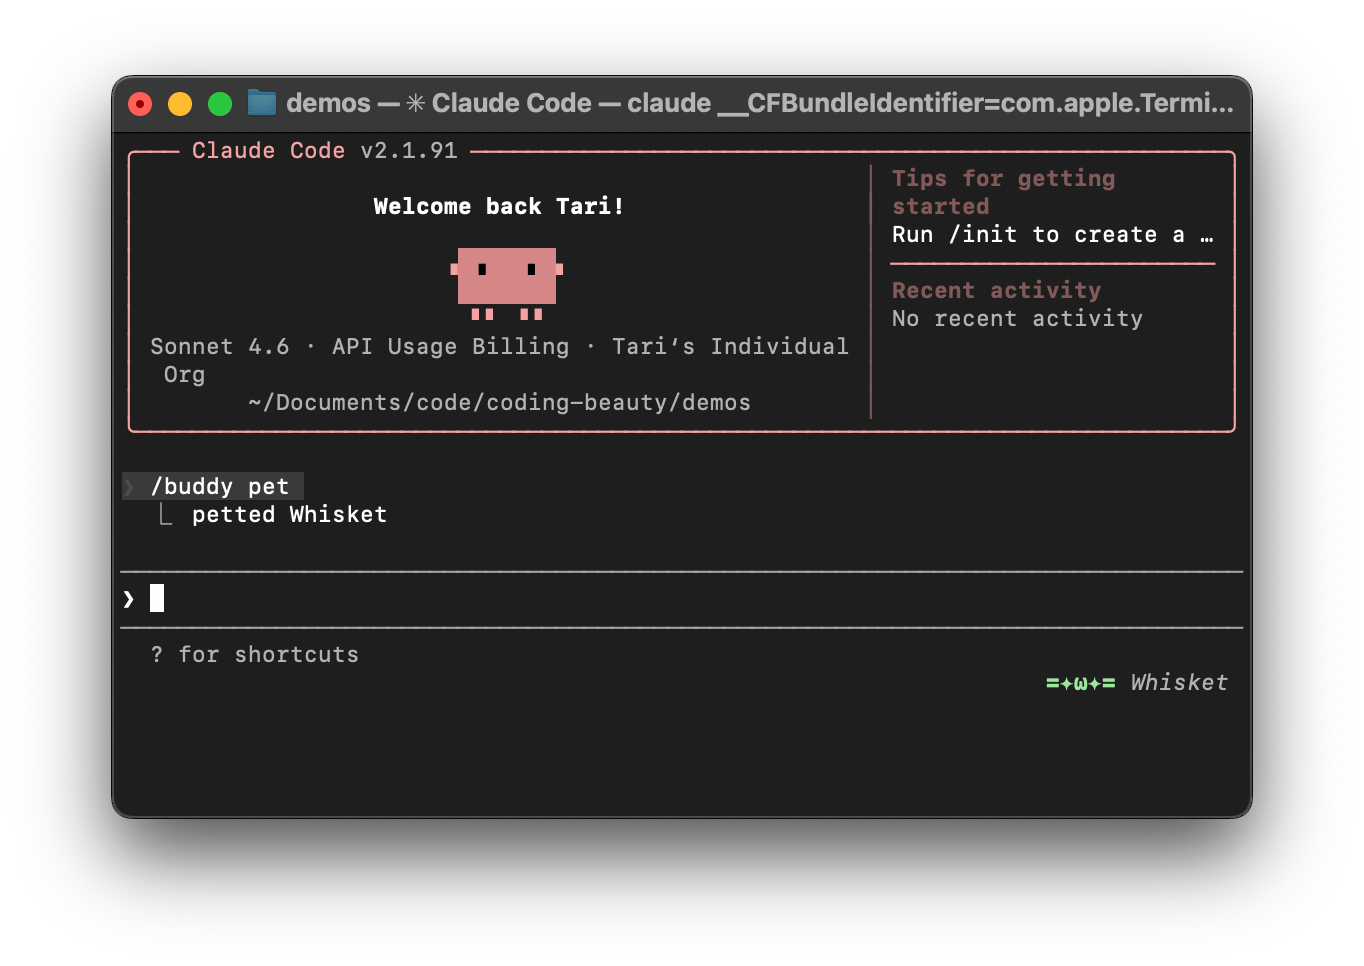The image size is (1364, 966).
Task: Click the version number "v2.1.91"
Action: coord(409,151)
